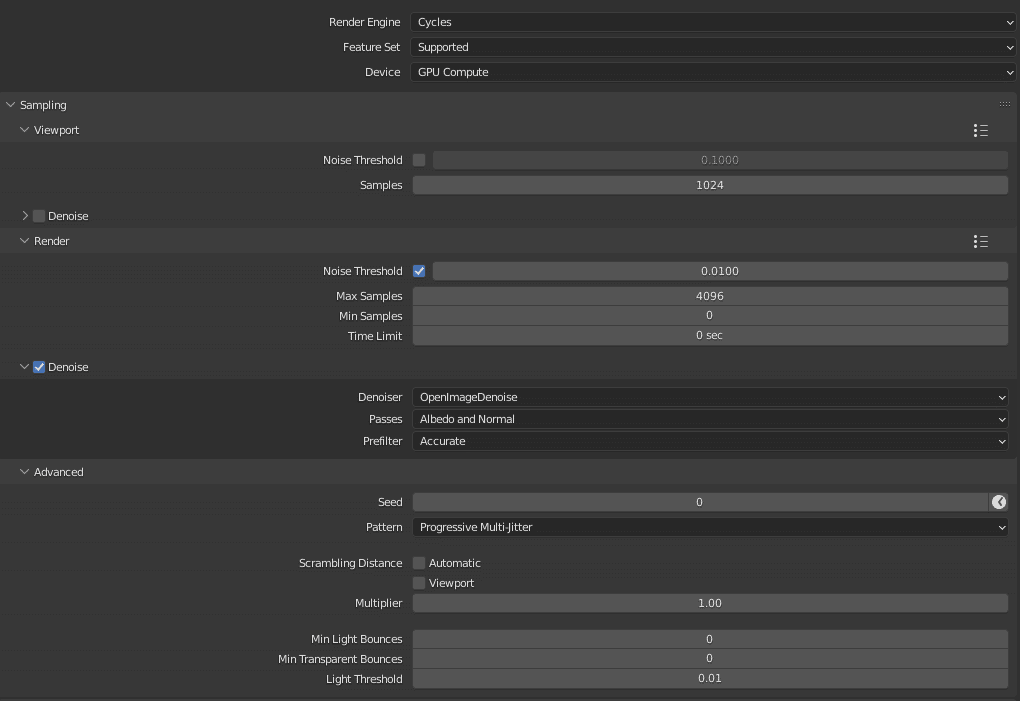The width and height of the screenshot is (1020, 701).
Task: Enable Viewport Noise Threshold checkbox
Action: (x=419, y=160)
